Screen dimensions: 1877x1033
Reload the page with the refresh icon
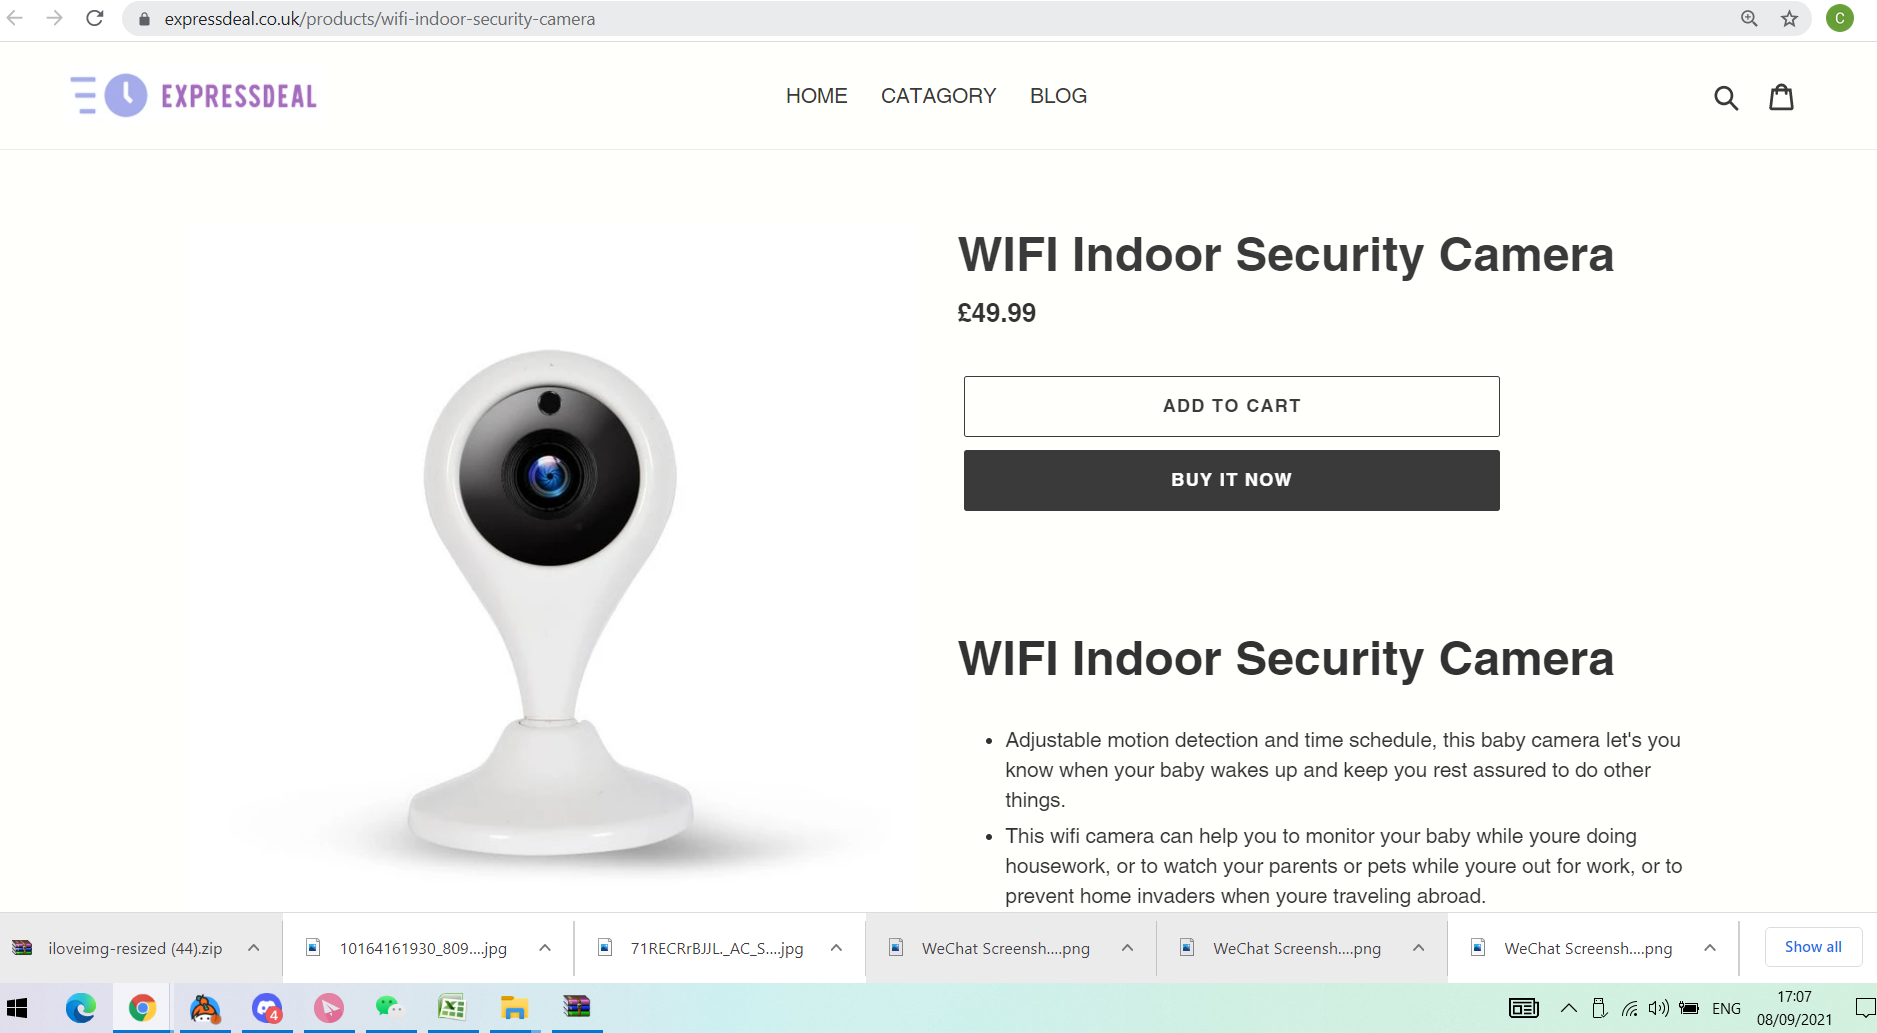94,18
